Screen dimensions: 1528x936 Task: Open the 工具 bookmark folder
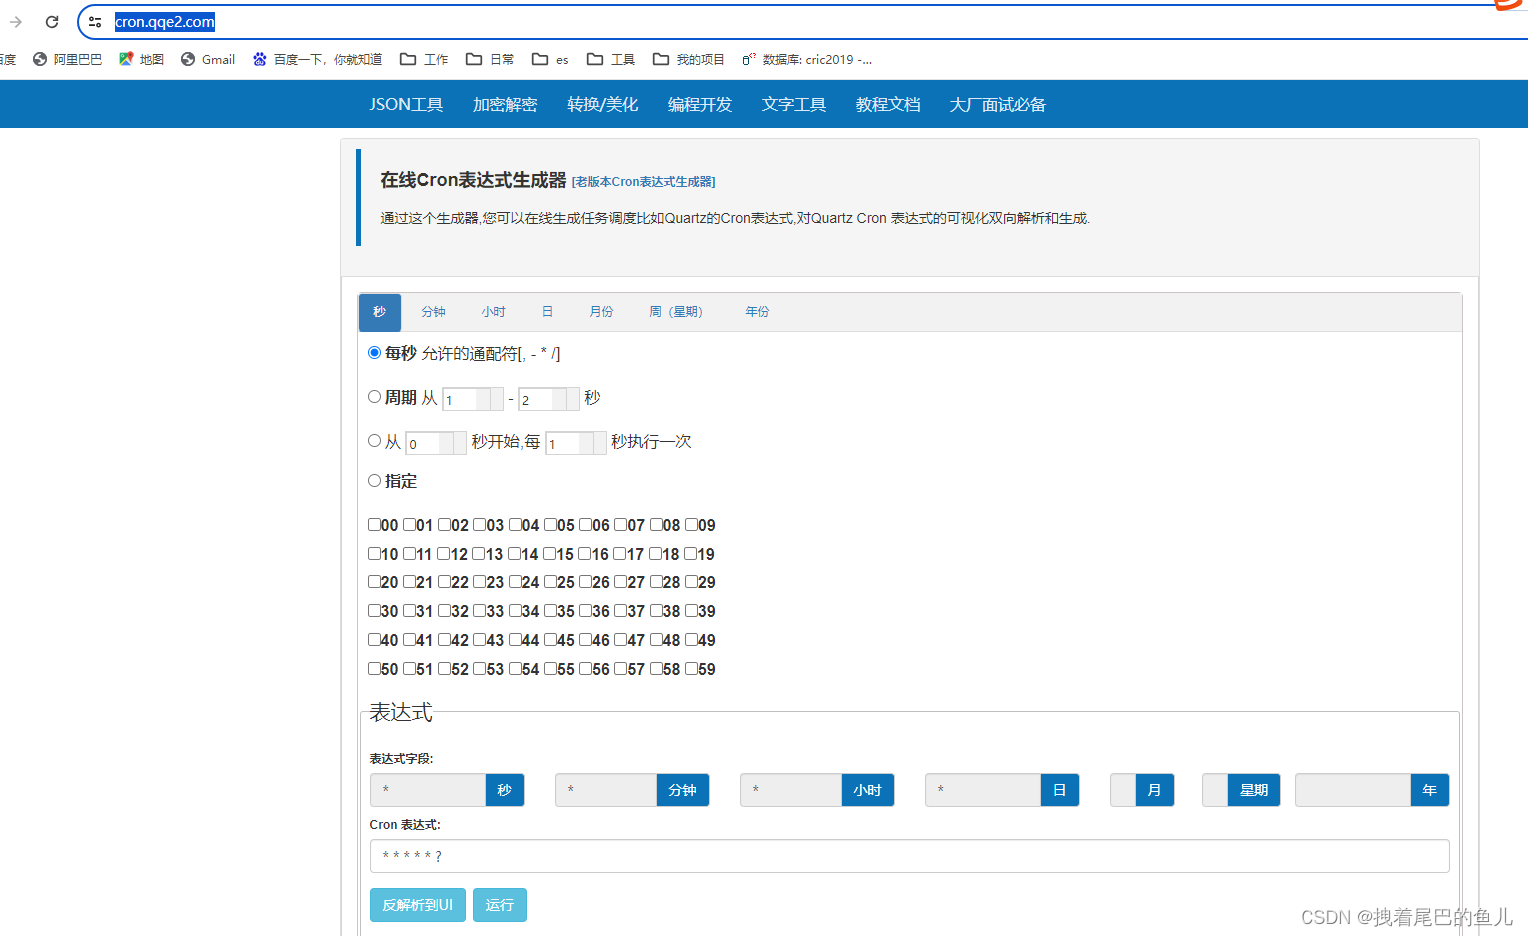point(611,59)
